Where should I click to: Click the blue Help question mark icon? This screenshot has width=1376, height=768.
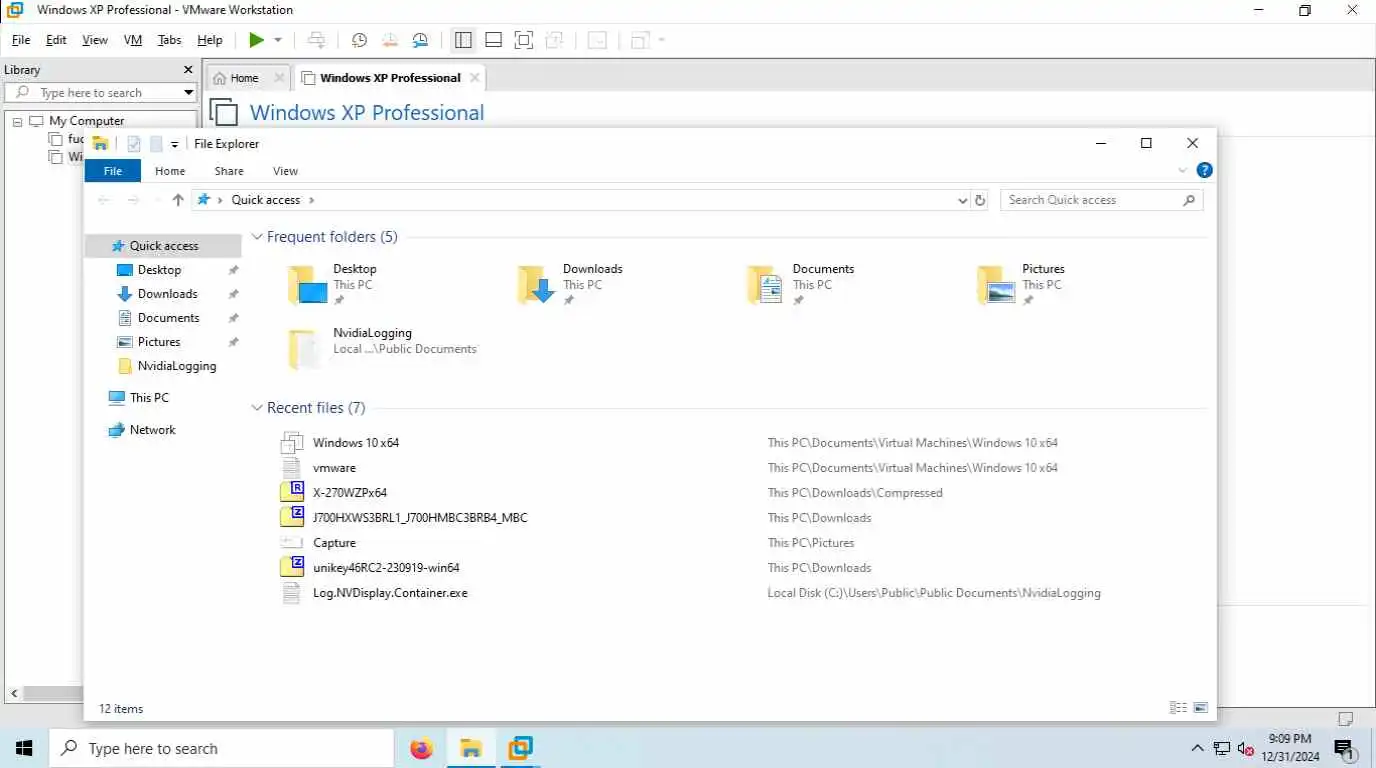click(x=1205, y=171)
